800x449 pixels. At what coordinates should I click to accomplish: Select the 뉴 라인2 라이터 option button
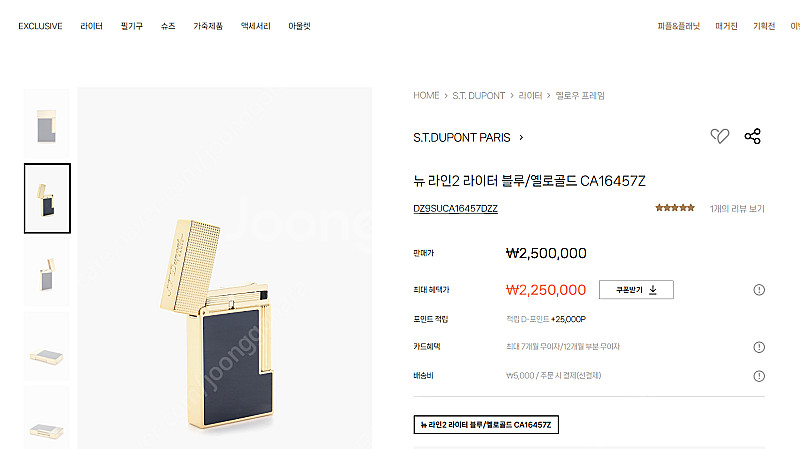[486, 425]
